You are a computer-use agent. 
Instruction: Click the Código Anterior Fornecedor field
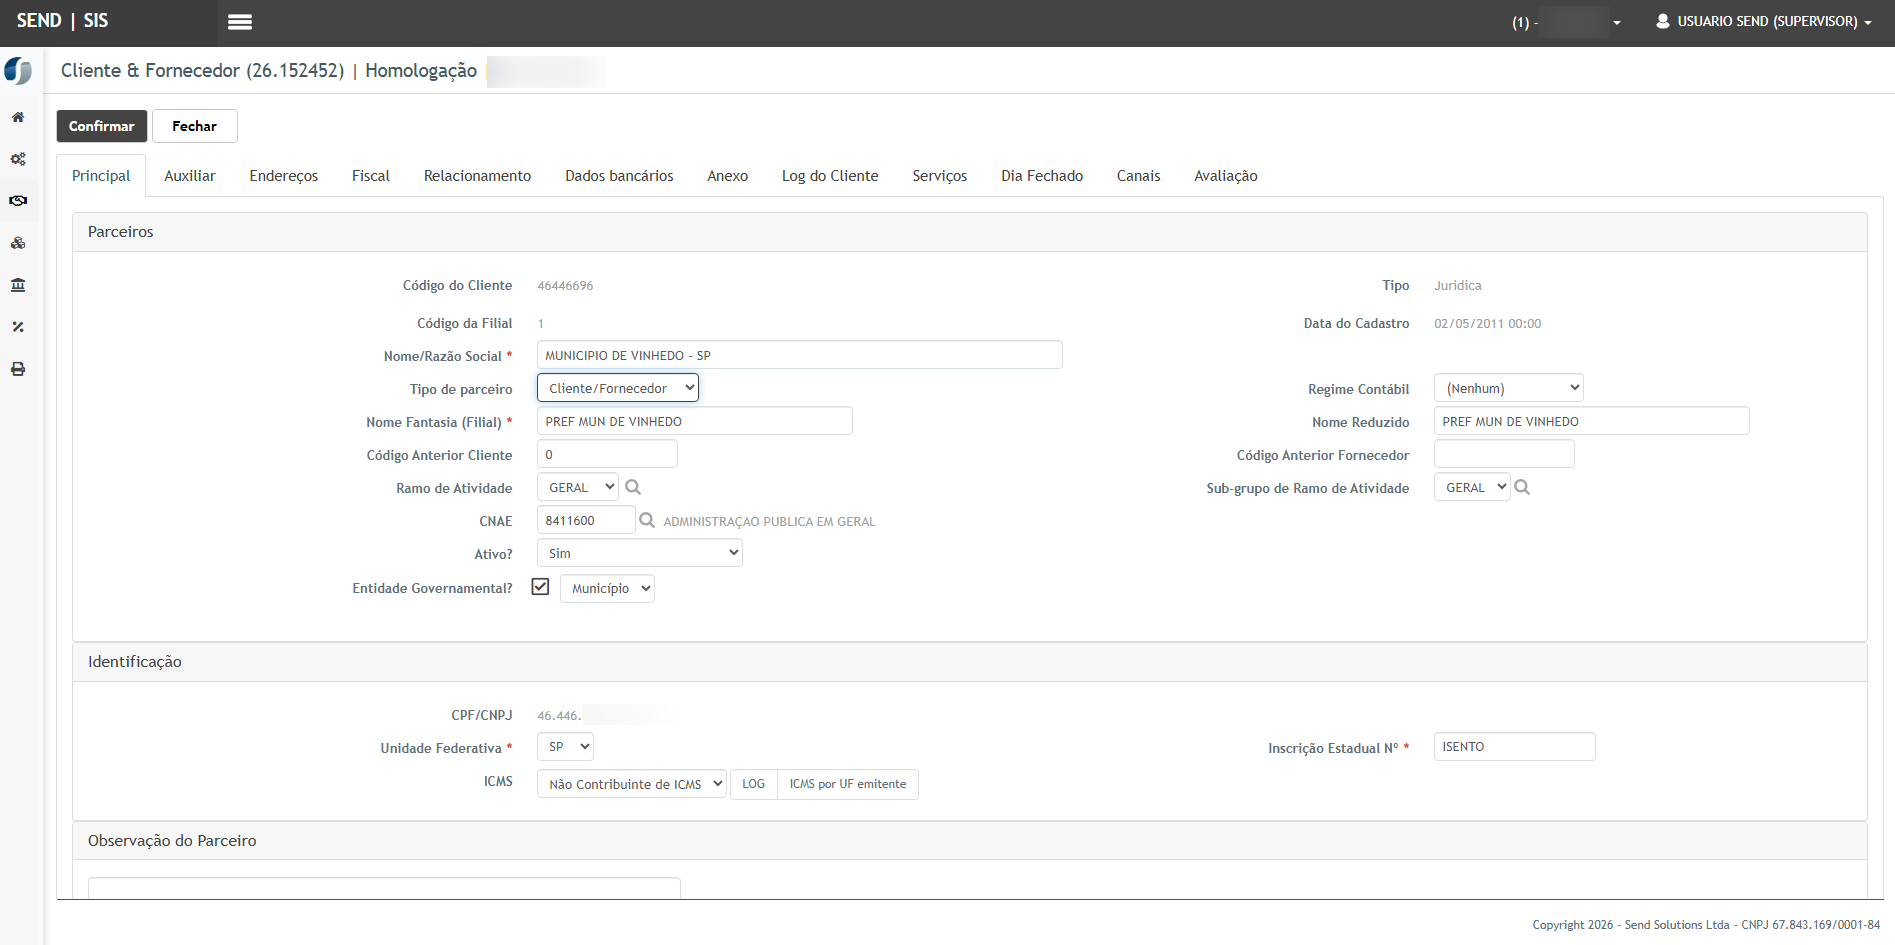tap(1504, 454)
